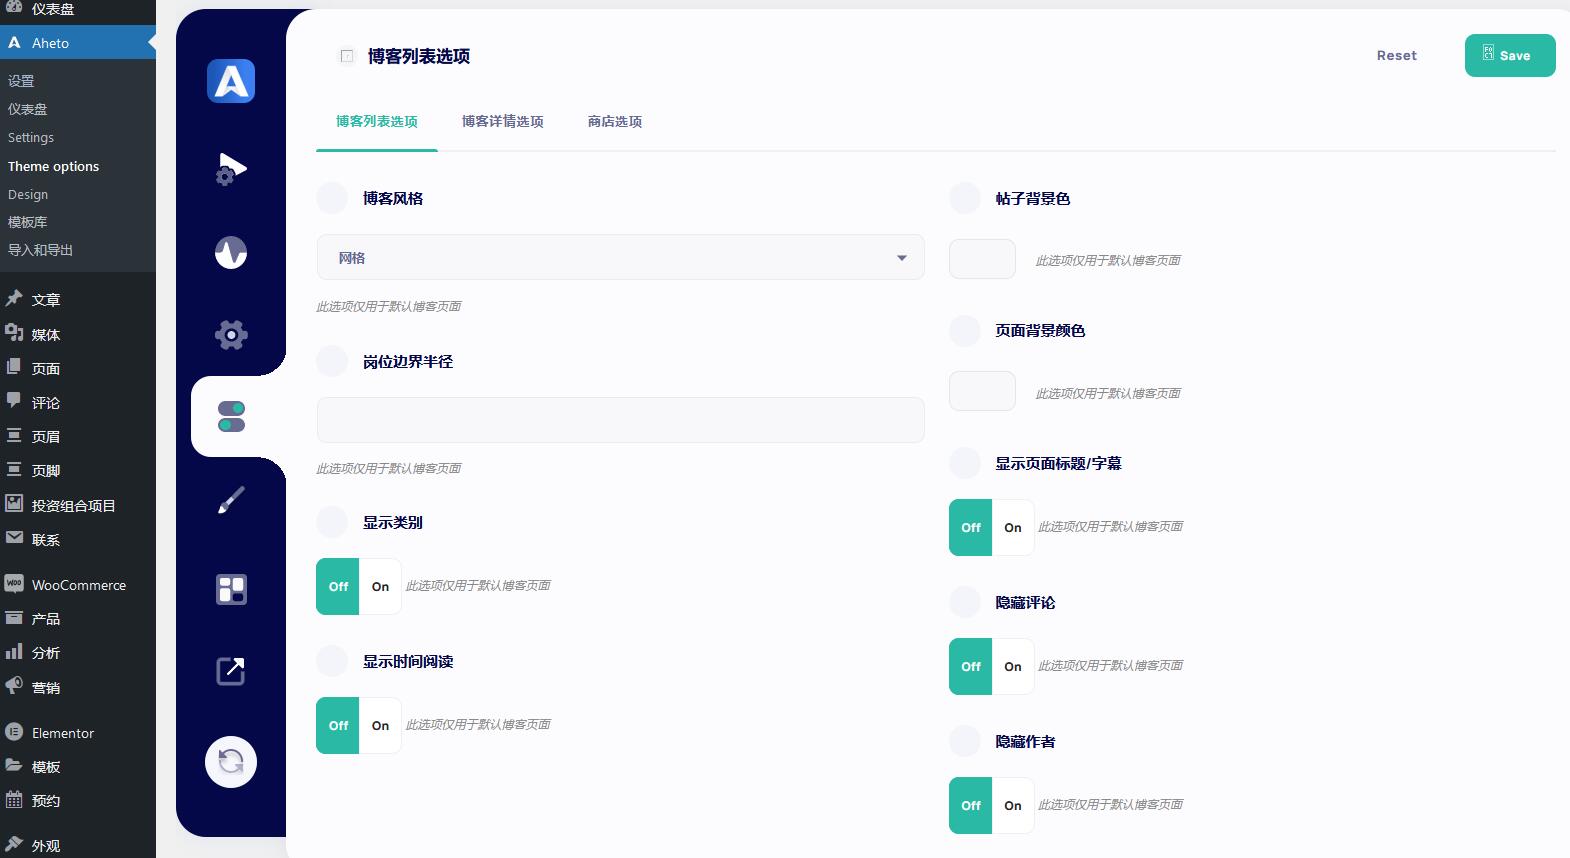Click the Reset button
The width and height of the screenshot is (1570, 858).
[x=1396, y=56]
